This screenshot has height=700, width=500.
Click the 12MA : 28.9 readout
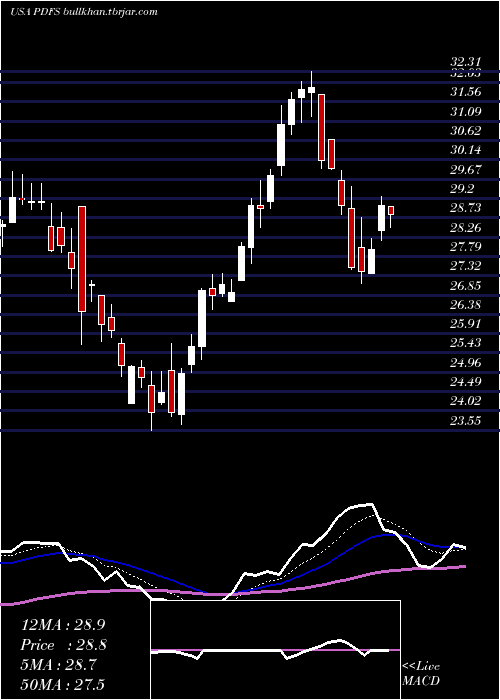point(63,625)
